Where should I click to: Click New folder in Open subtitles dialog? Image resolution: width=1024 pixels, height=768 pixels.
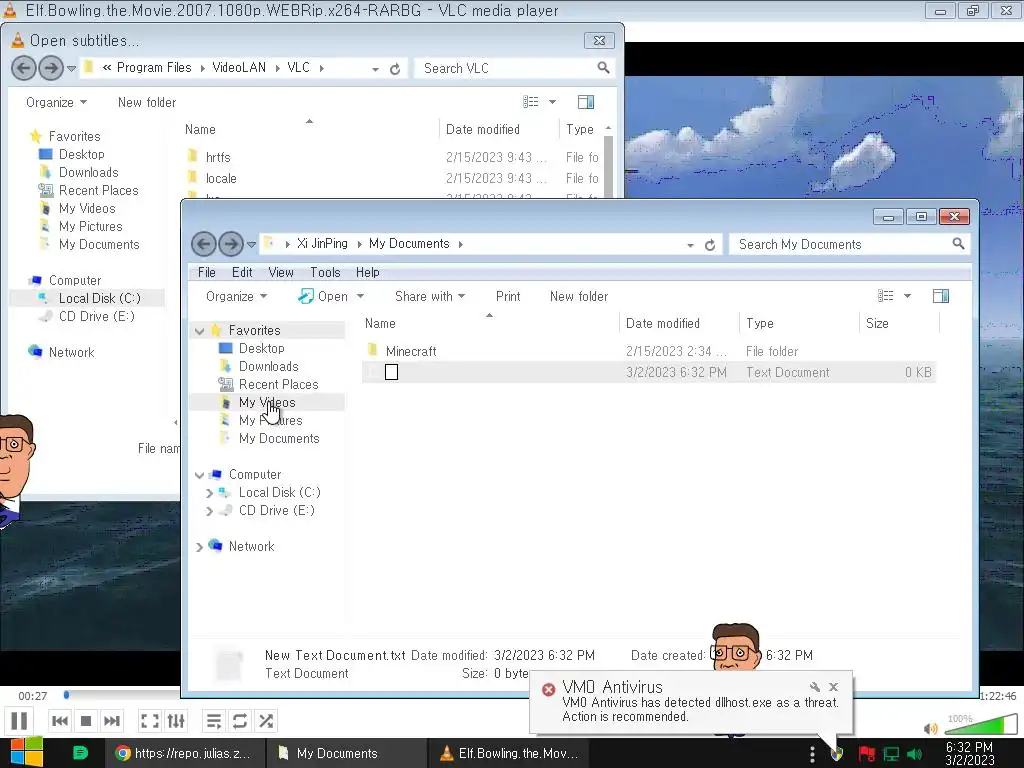(x=147, y=103)
